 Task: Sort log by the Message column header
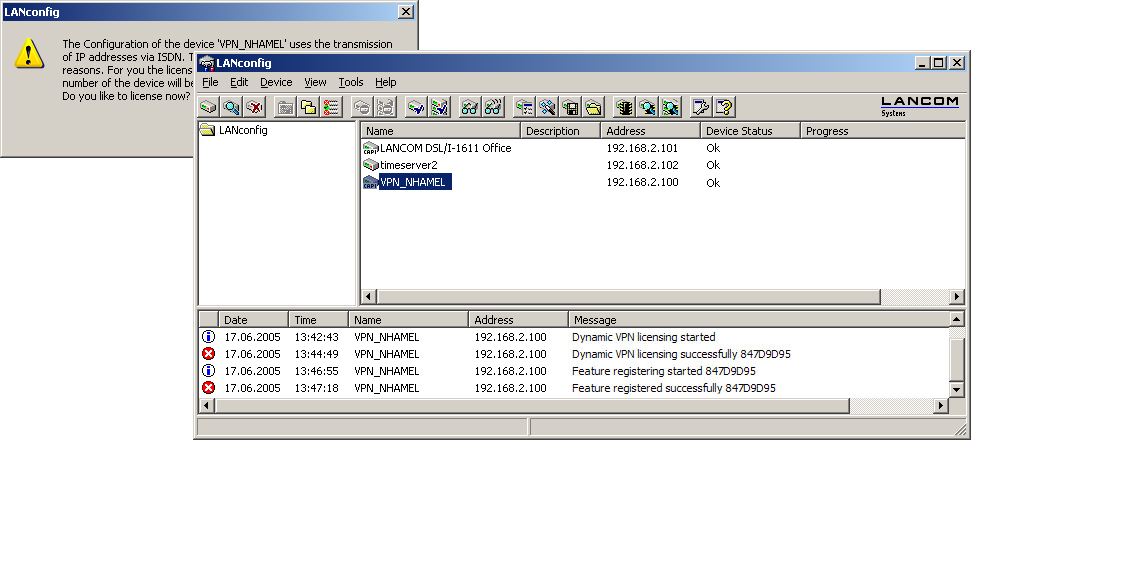(758, 320)
